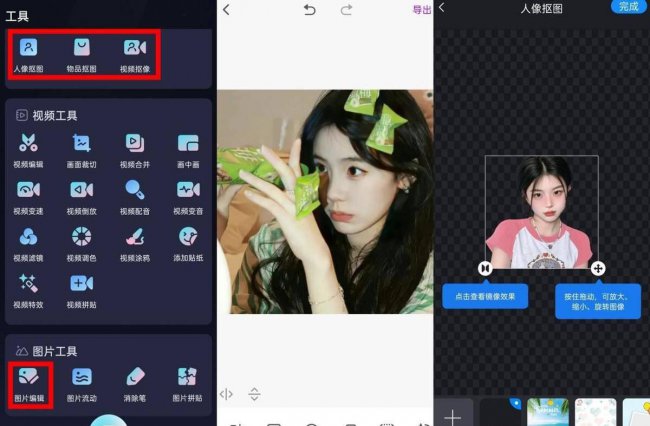Open the 视频变音 voice change tool

point(188,197)
